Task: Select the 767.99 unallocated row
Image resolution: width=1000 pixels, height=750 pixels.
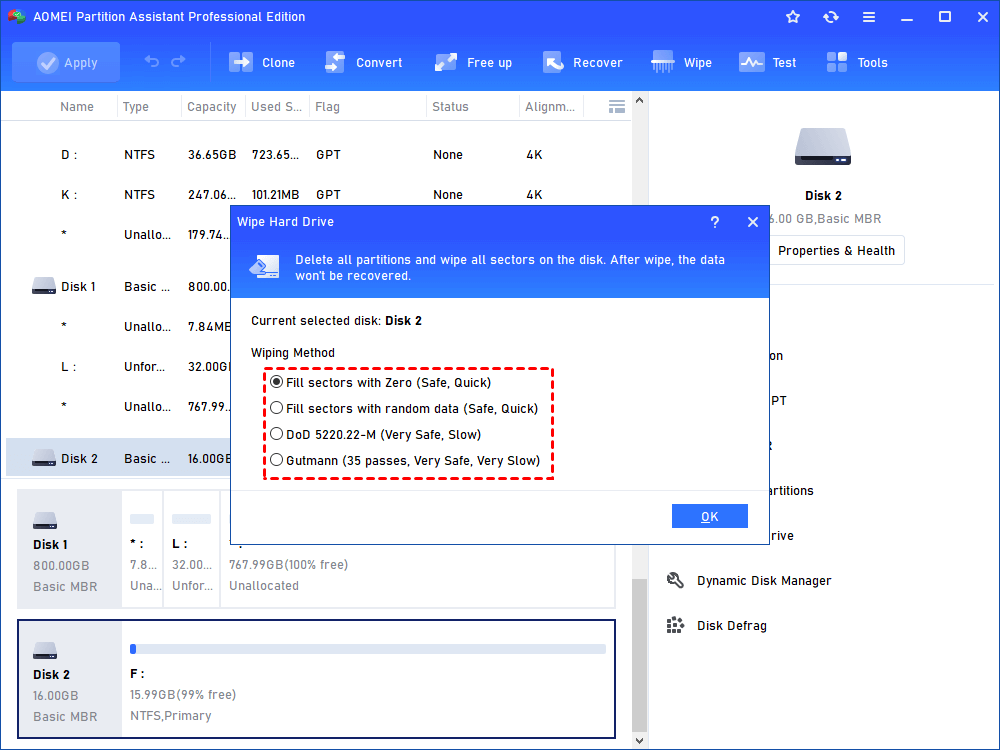Action: point(119,407)
